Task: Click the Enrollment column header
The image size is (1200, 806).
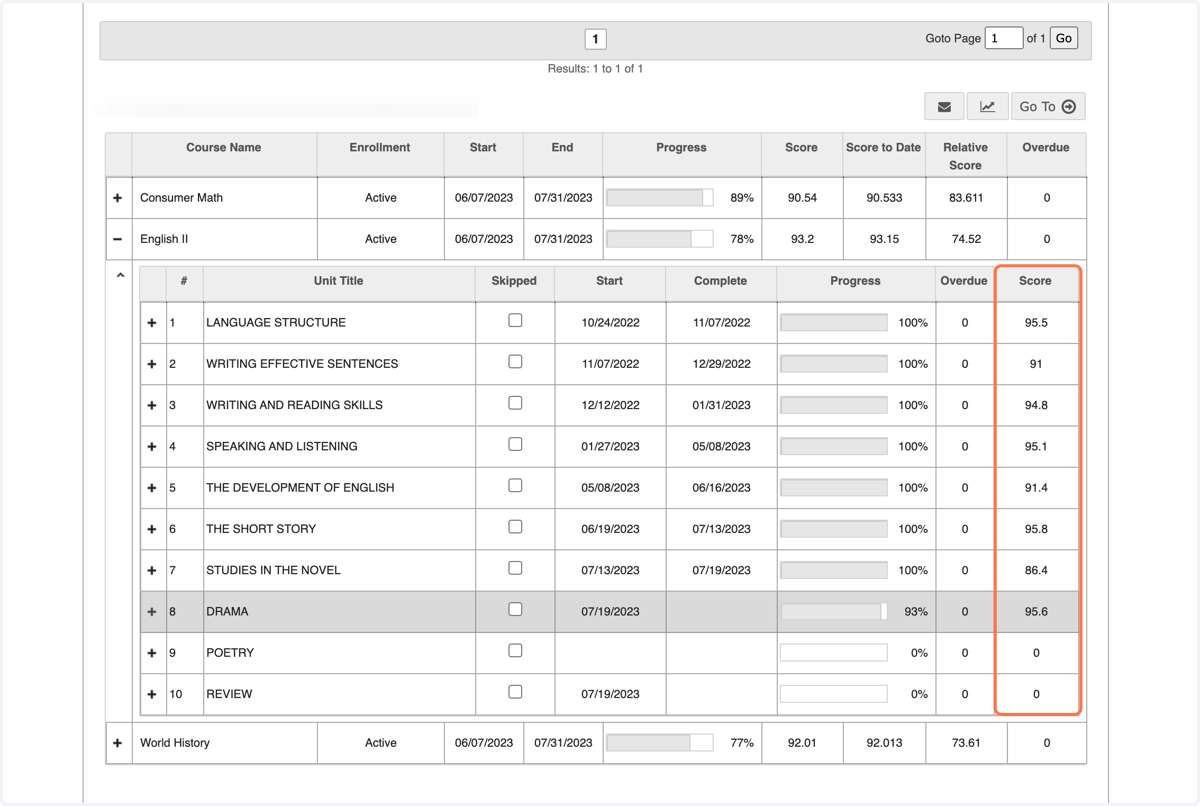Action: pyautogui.click(x=380, y=156)
